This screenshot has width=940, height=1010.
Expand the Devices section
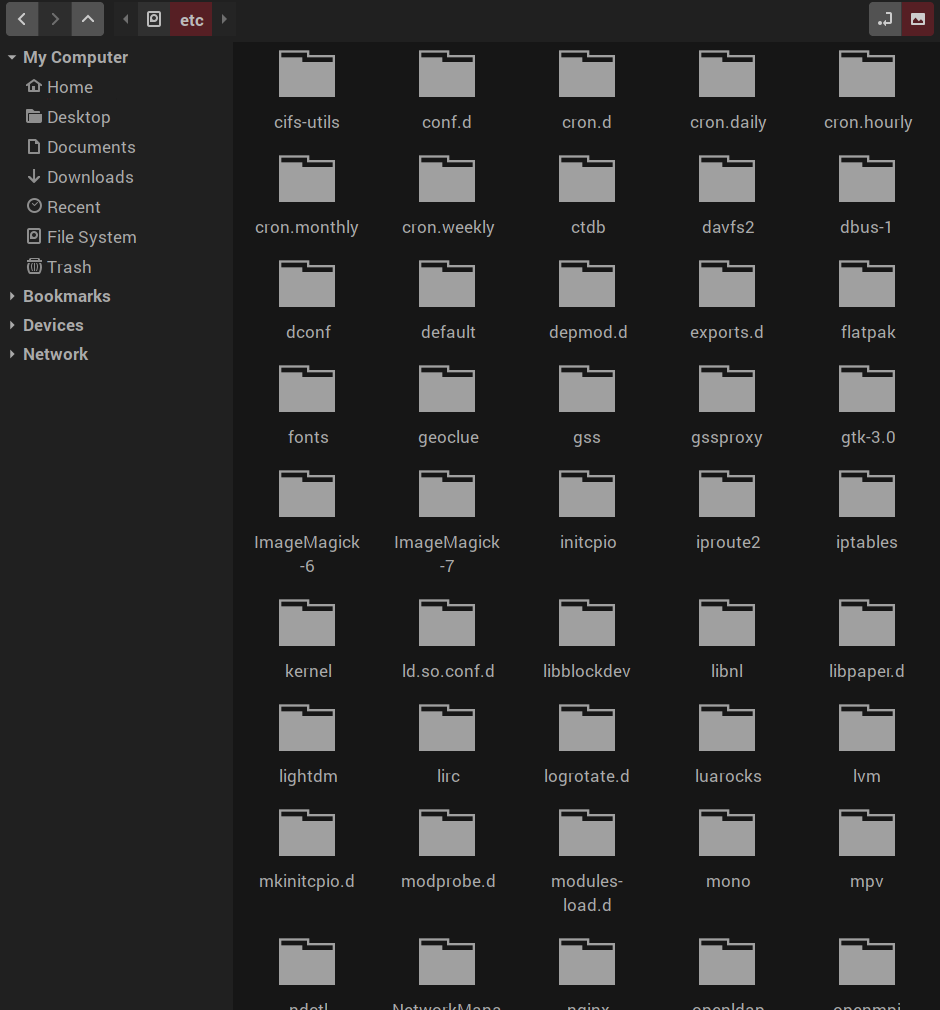pyautogui.click(x=11, y=325)
